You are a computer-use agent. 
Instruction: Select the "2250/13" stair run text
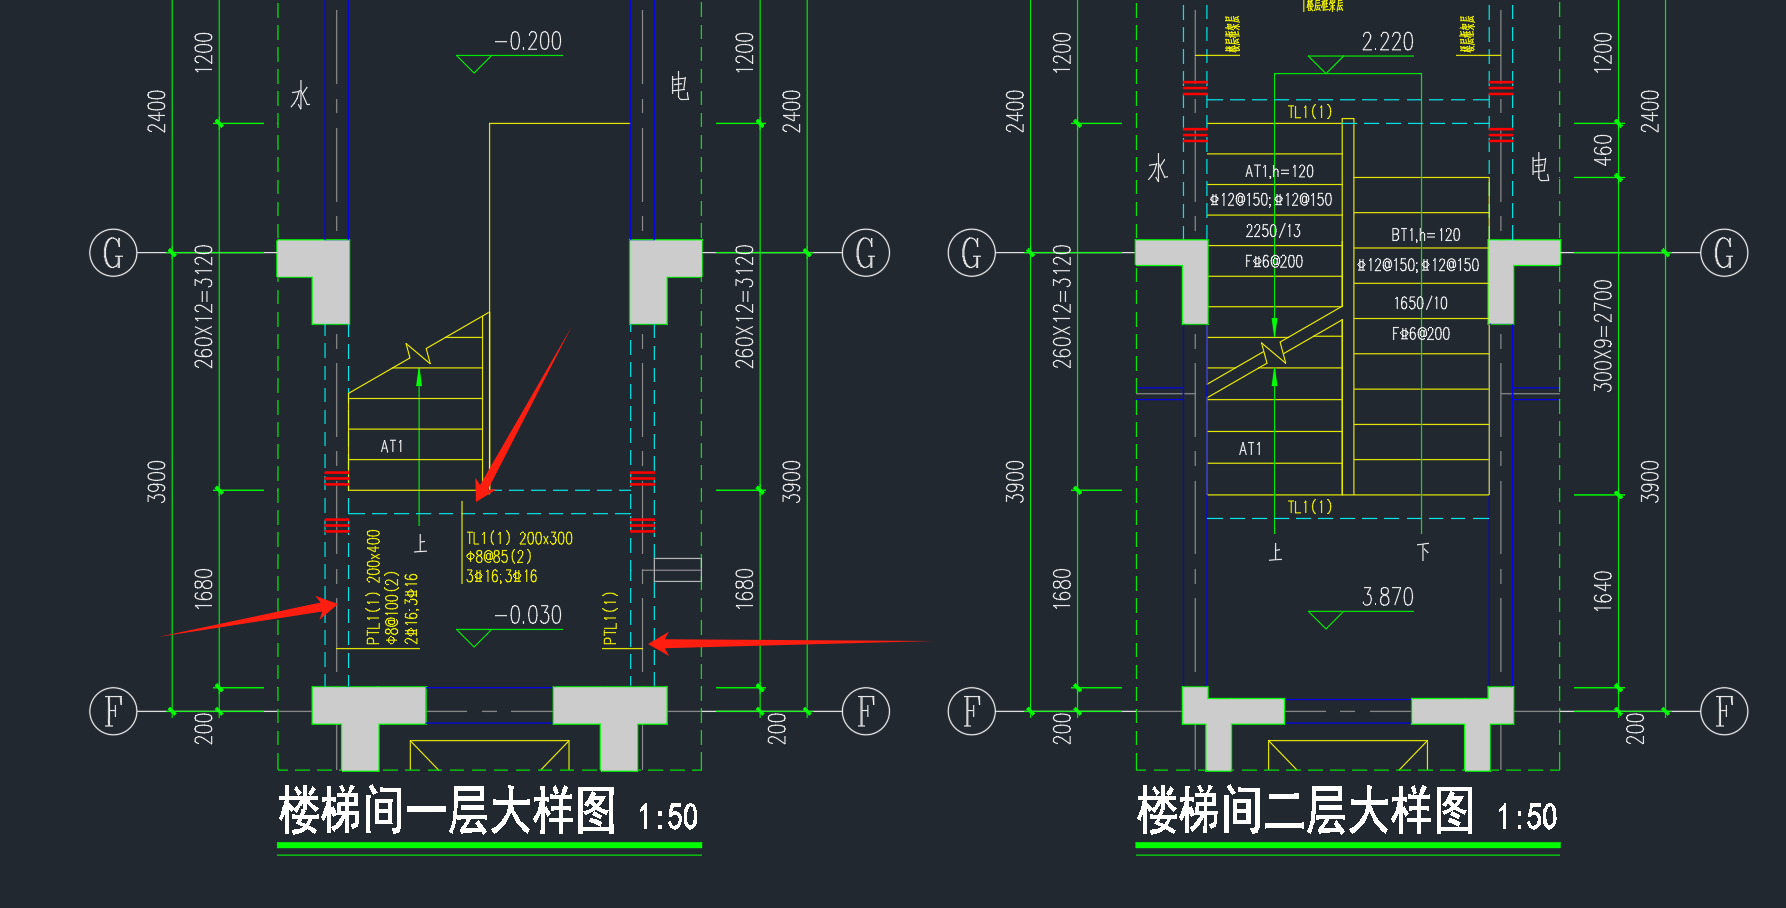coord(1273,231)
